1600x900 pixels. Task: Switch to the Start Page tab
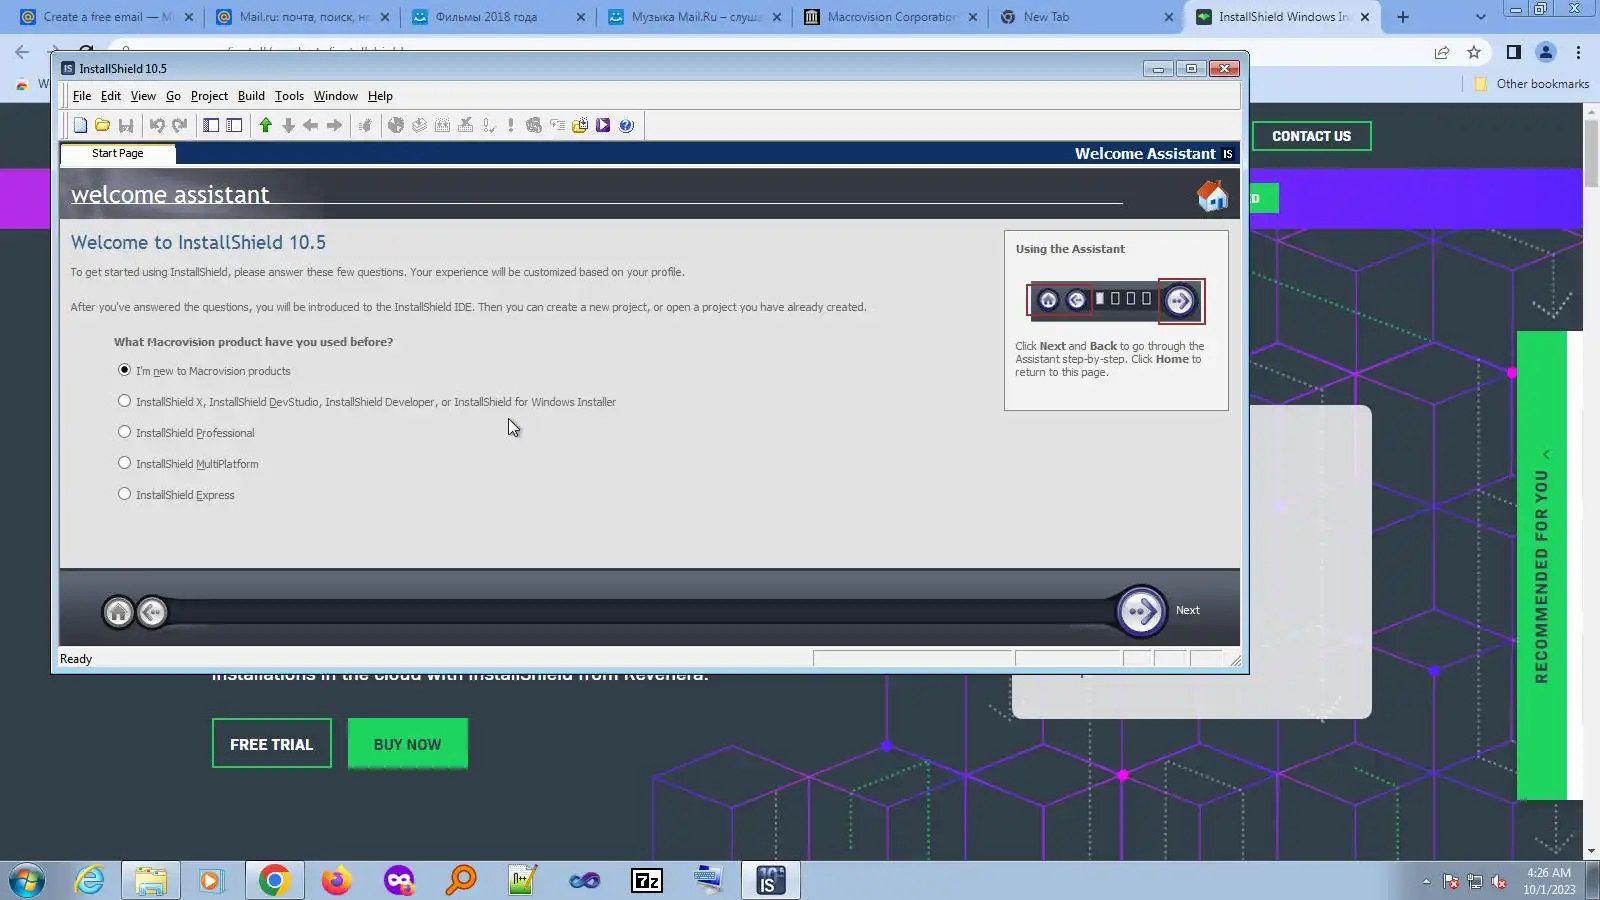click(x=118, y=153)
